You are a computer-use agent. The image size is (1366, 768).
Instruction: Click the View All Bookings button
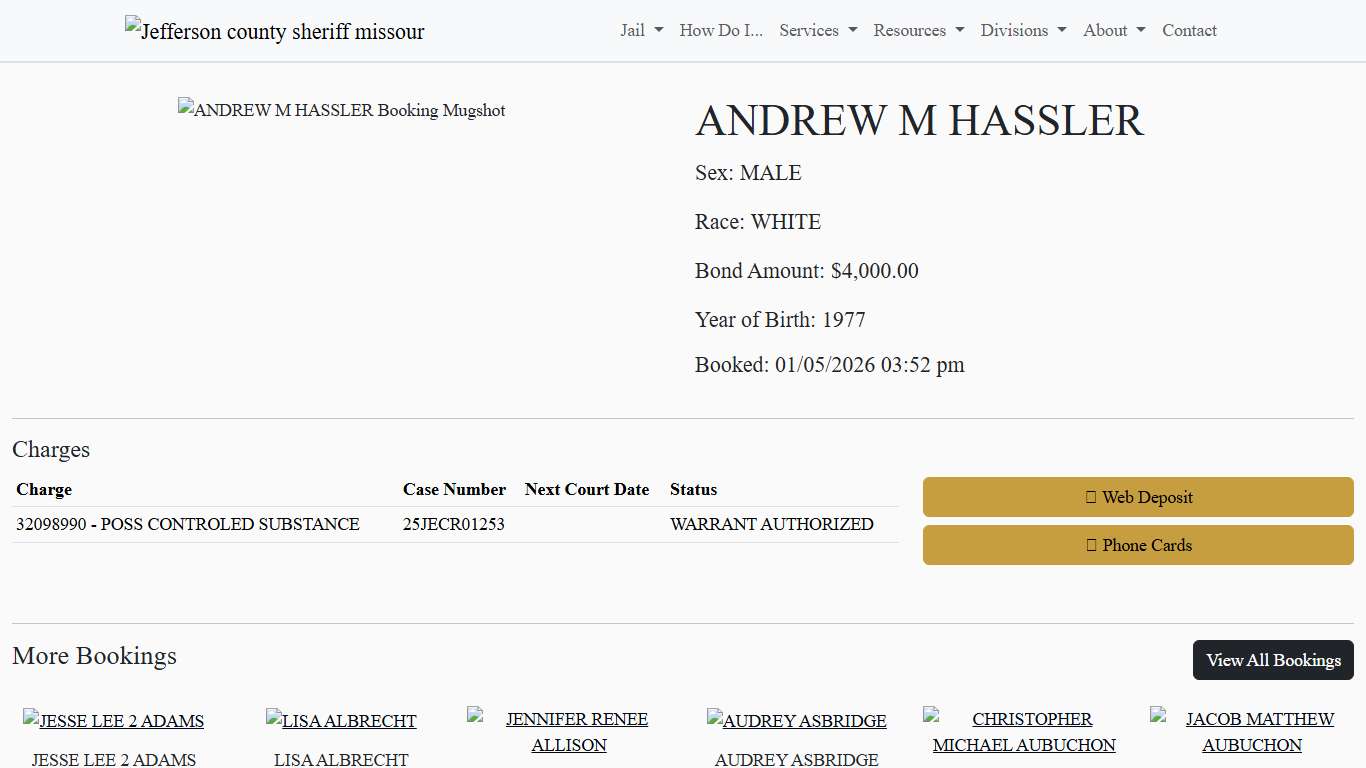[1272, 660]
